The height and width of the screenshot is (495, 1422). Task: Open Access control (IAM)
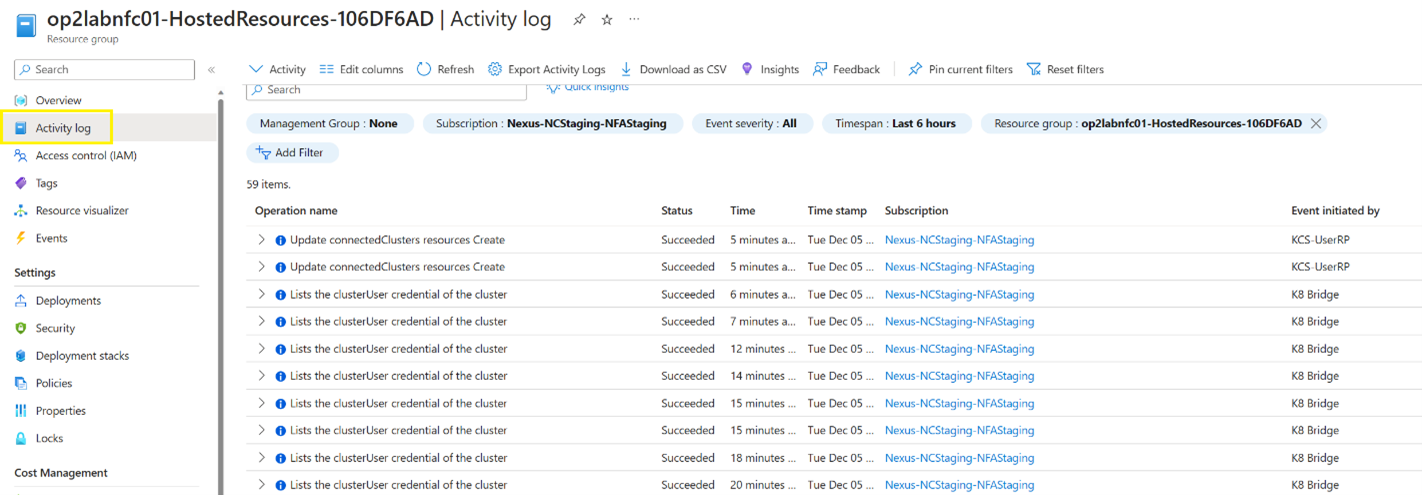tap(85, 155)
